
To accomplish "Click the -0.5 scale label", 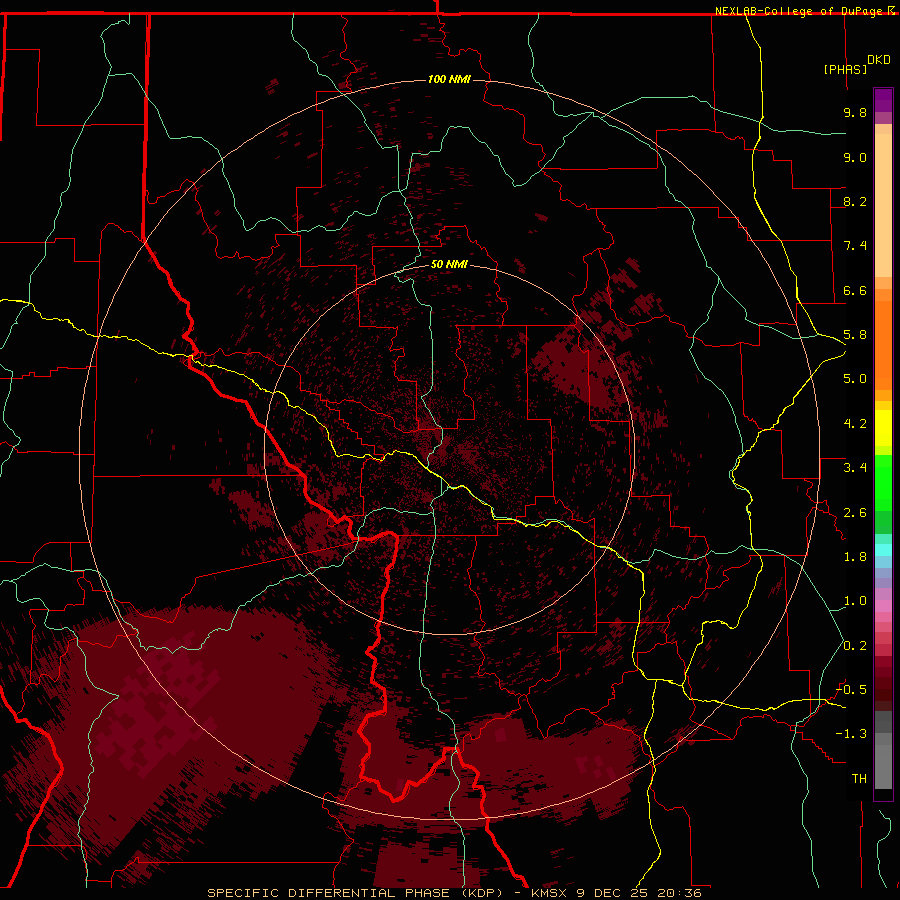I will pyautogui.click(x=851, y=690).
